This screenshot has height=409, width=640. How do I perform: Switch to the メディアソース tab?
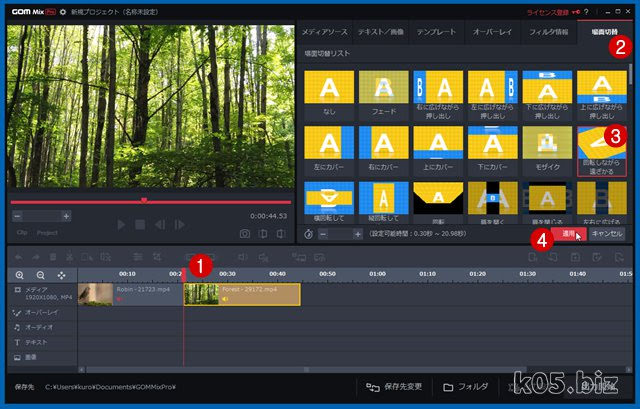(x=324, y=32)
